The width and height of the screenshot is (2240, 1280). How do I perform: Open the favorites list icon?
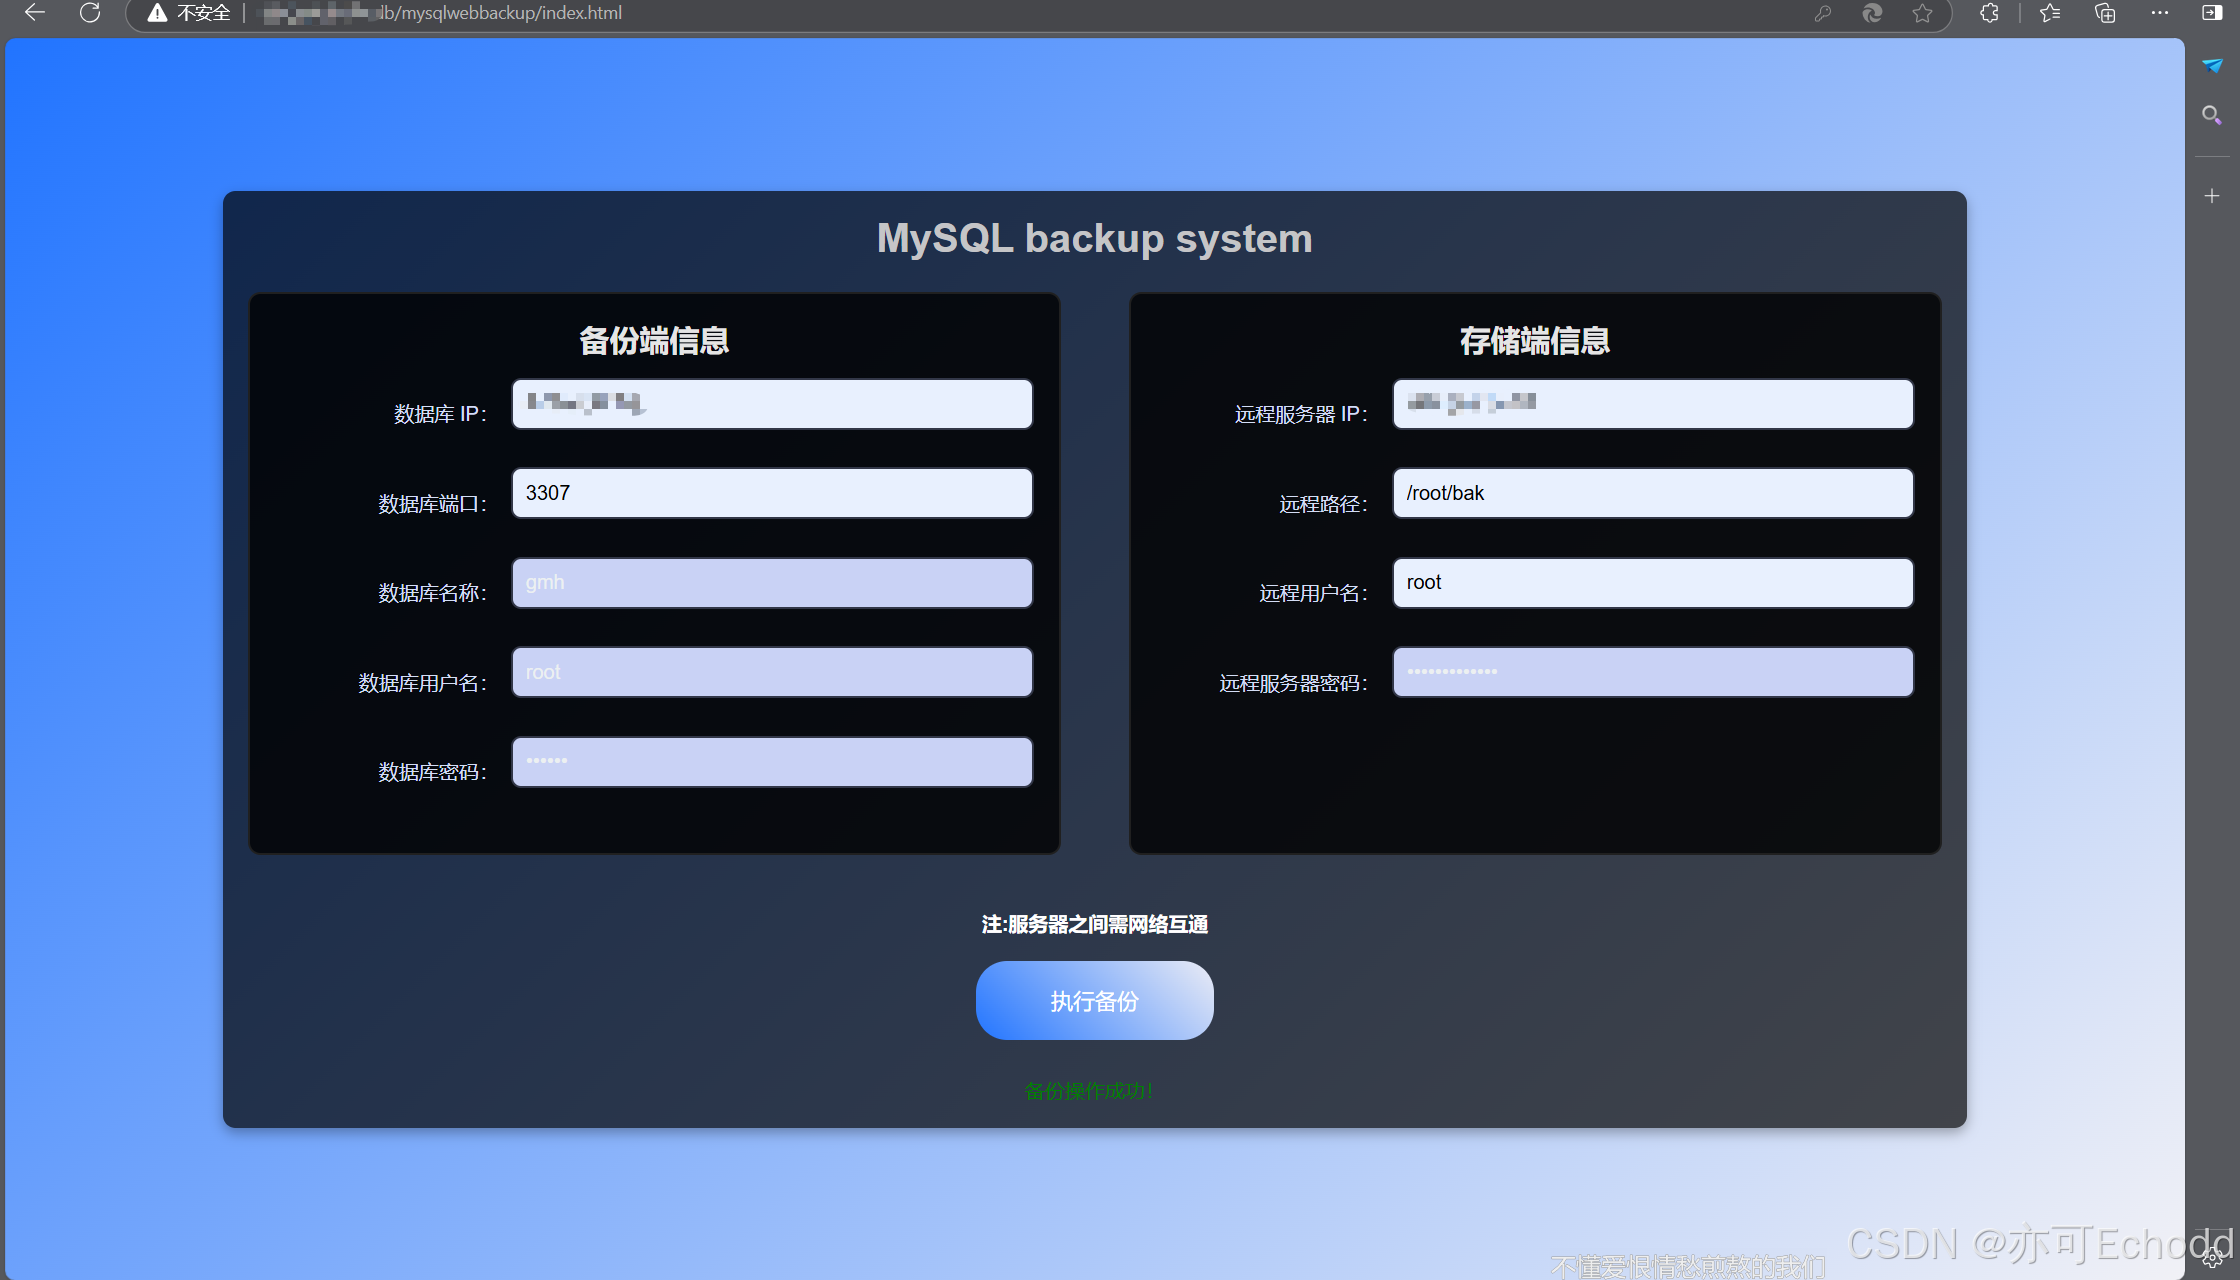2050,13
